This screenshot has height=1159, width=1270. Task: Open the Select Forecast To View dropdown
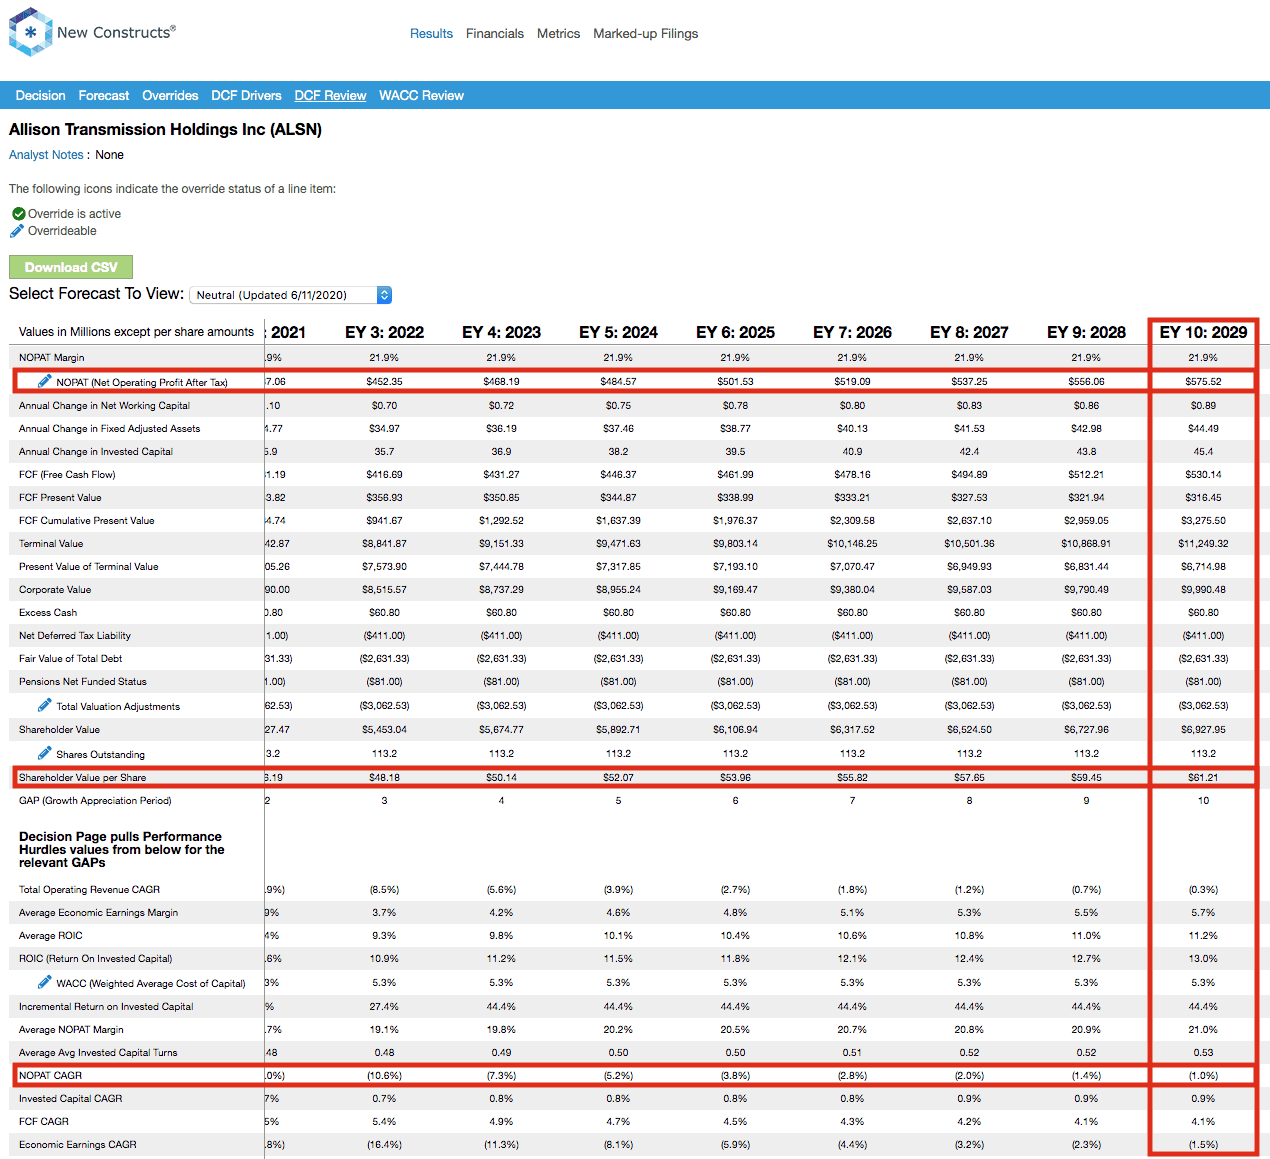click(290, 295)
